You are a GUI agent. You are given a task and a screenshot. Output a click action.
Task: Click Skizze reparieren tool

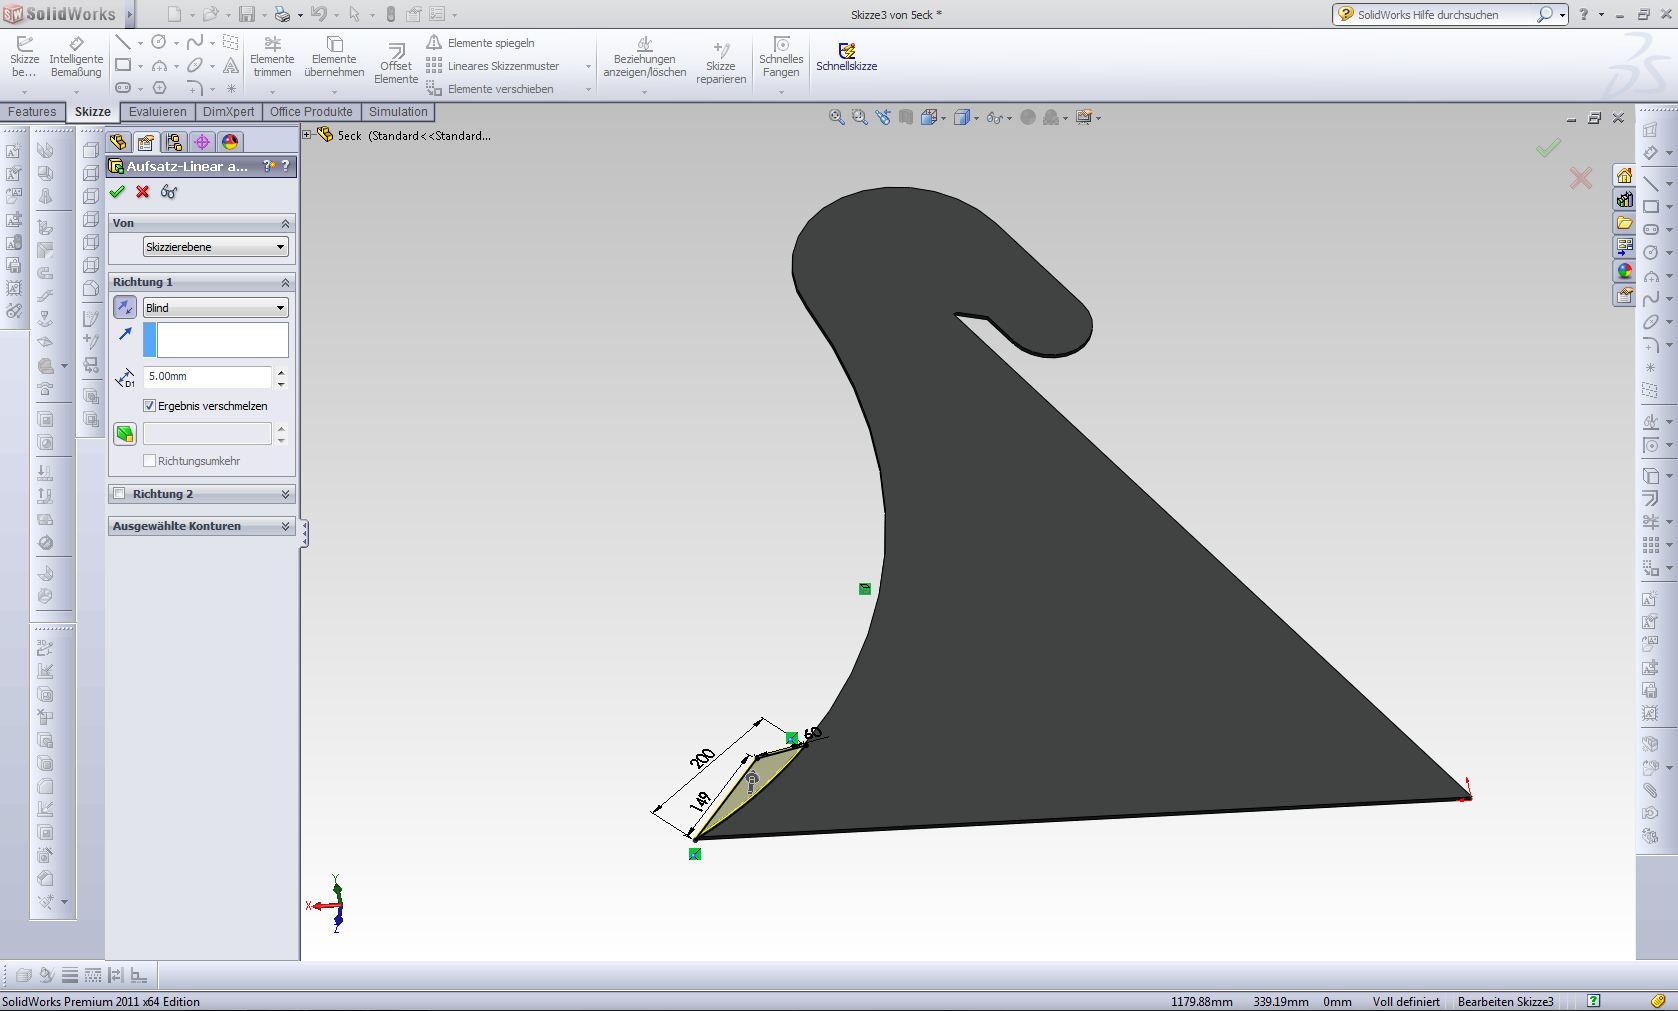(x=721, y=63)
